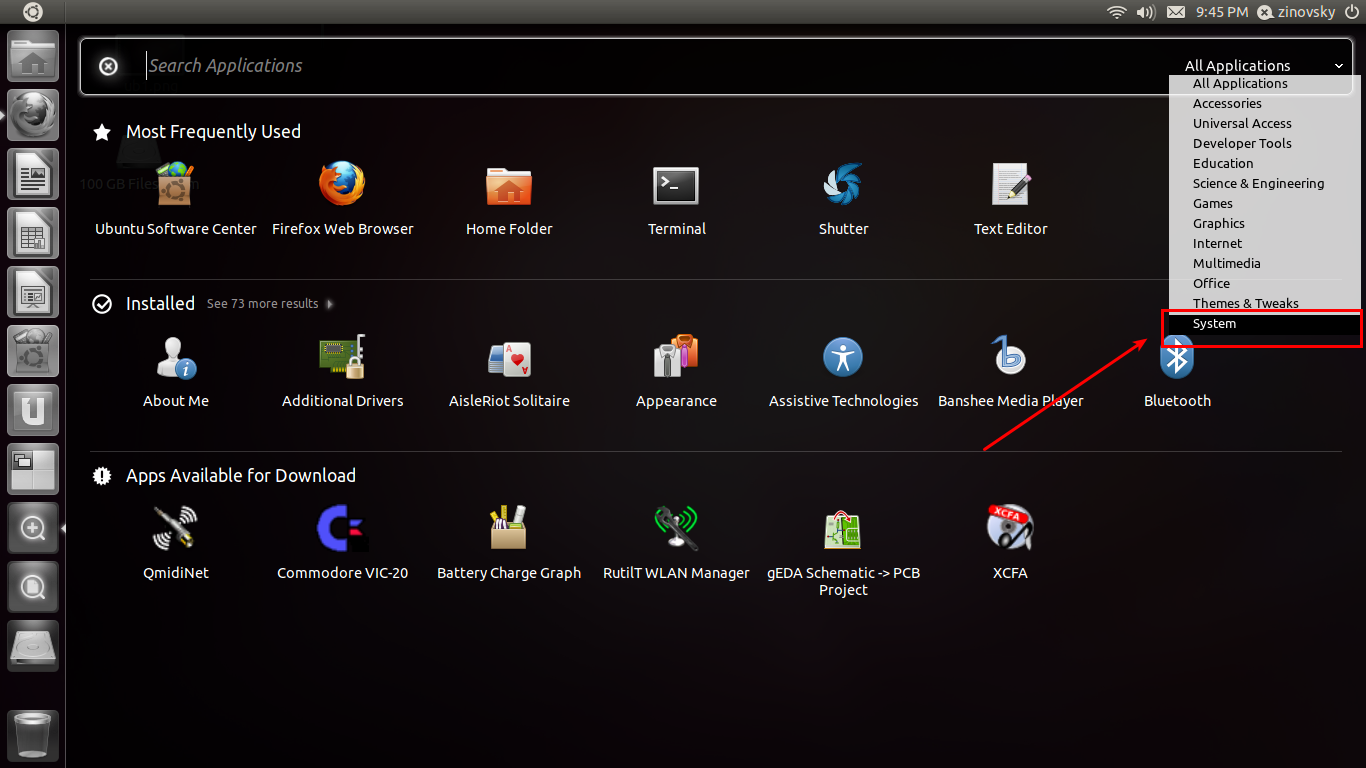This screenshot has height=768, width=1366.
Task: Open the Bluetooth settings app
Action: 1177,372
